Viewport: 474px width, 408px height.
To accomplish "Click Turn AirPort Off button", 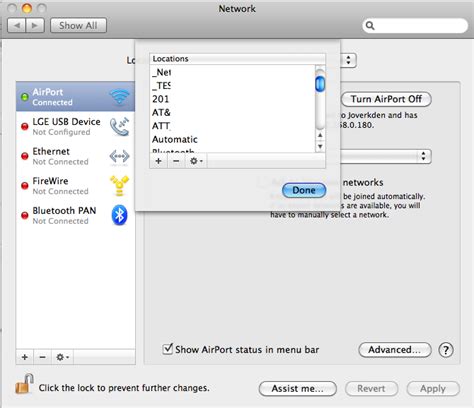I will (x=386, y=99).
